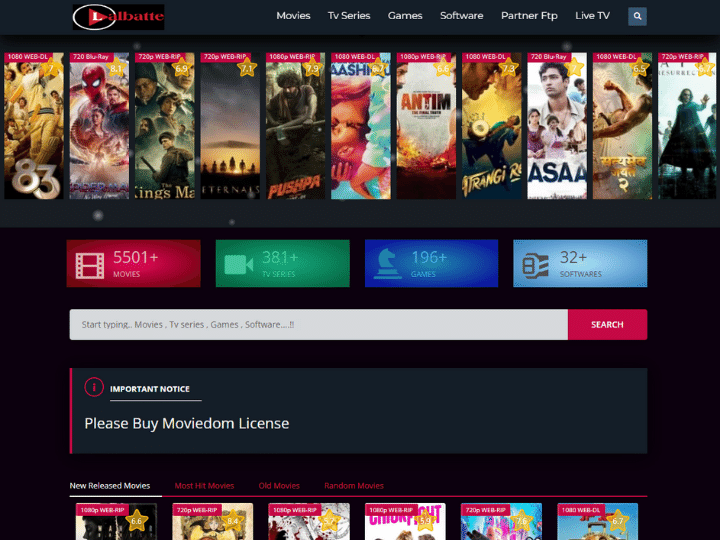
Task: Click the softwares stack icon
Action: pos(536,264)
